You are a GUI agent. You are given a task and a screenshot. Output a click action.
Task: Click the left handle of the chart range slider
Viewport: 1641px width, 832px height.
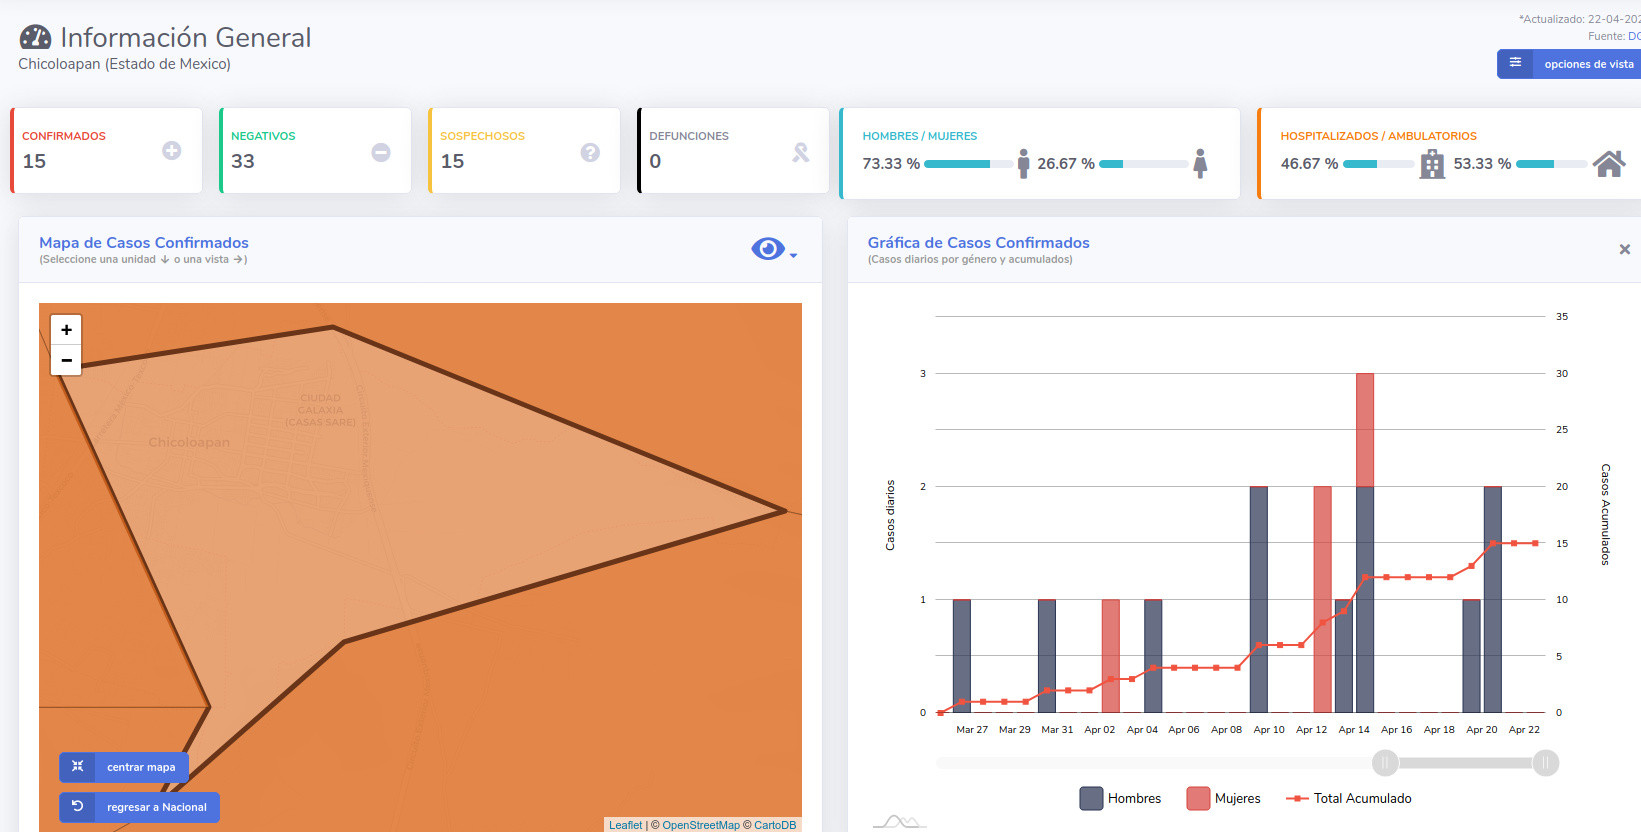click(1385, 763)
